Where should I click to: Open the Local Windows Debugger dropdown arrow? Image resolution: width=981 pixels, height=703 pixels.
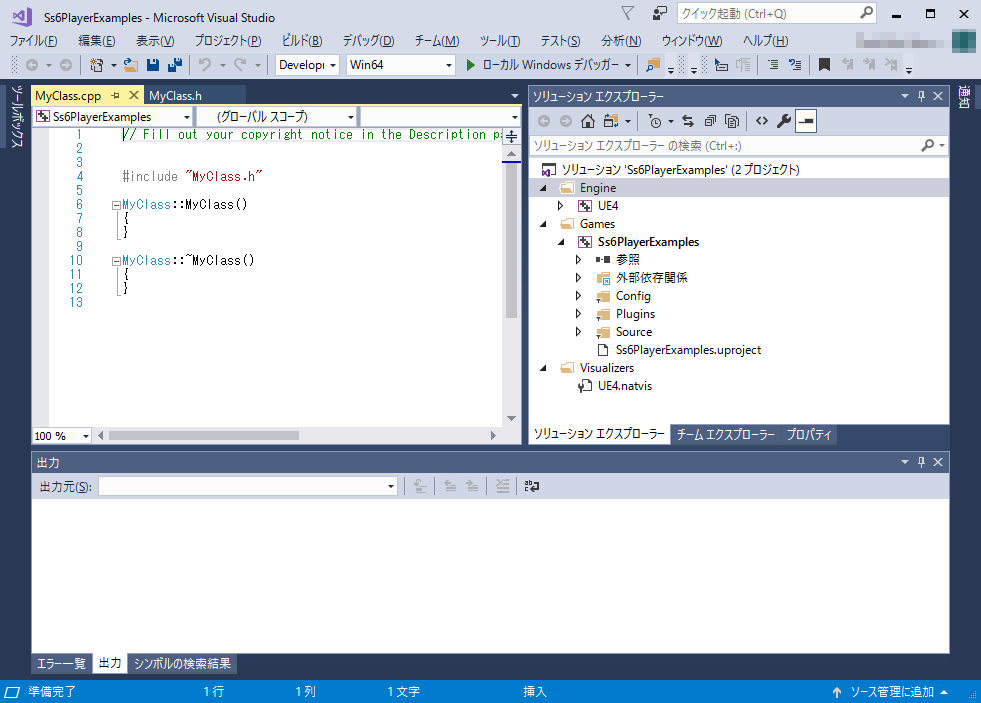pos(628,65)
